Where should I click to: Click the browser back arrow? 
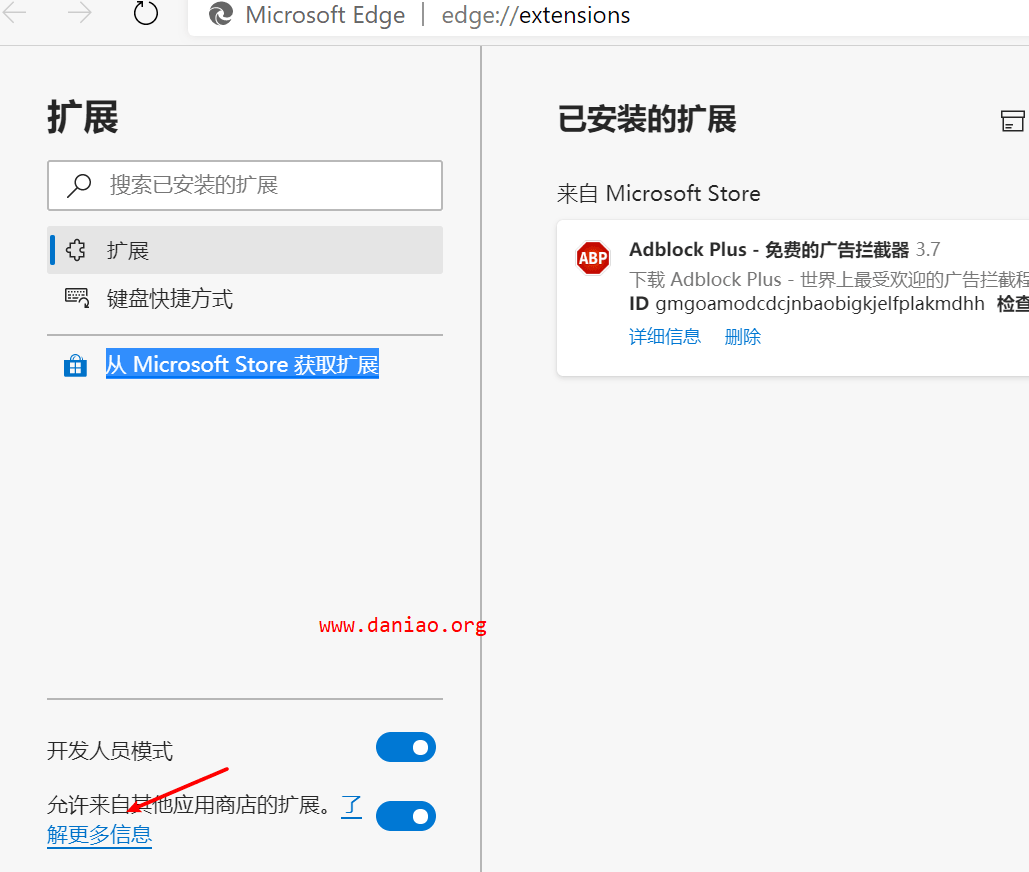click(x=14, y=12)
